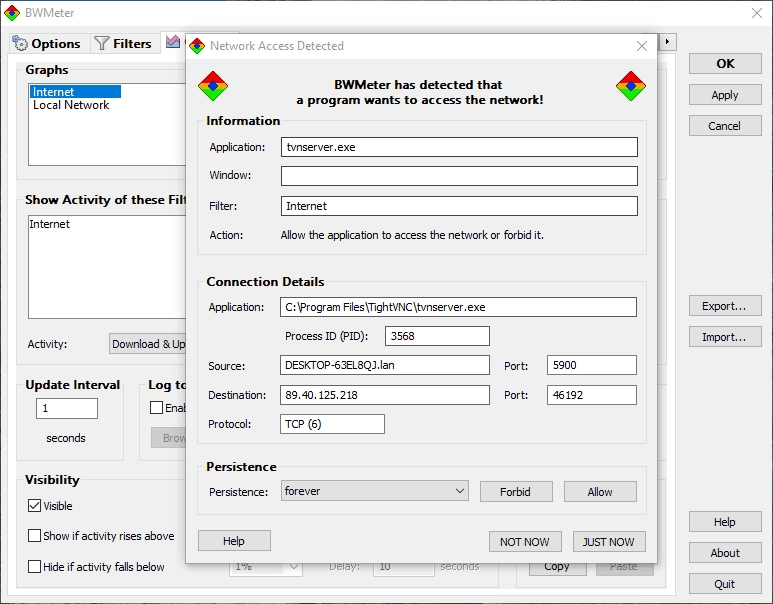Choose NOT NOW in the dialog

point(525,541)
